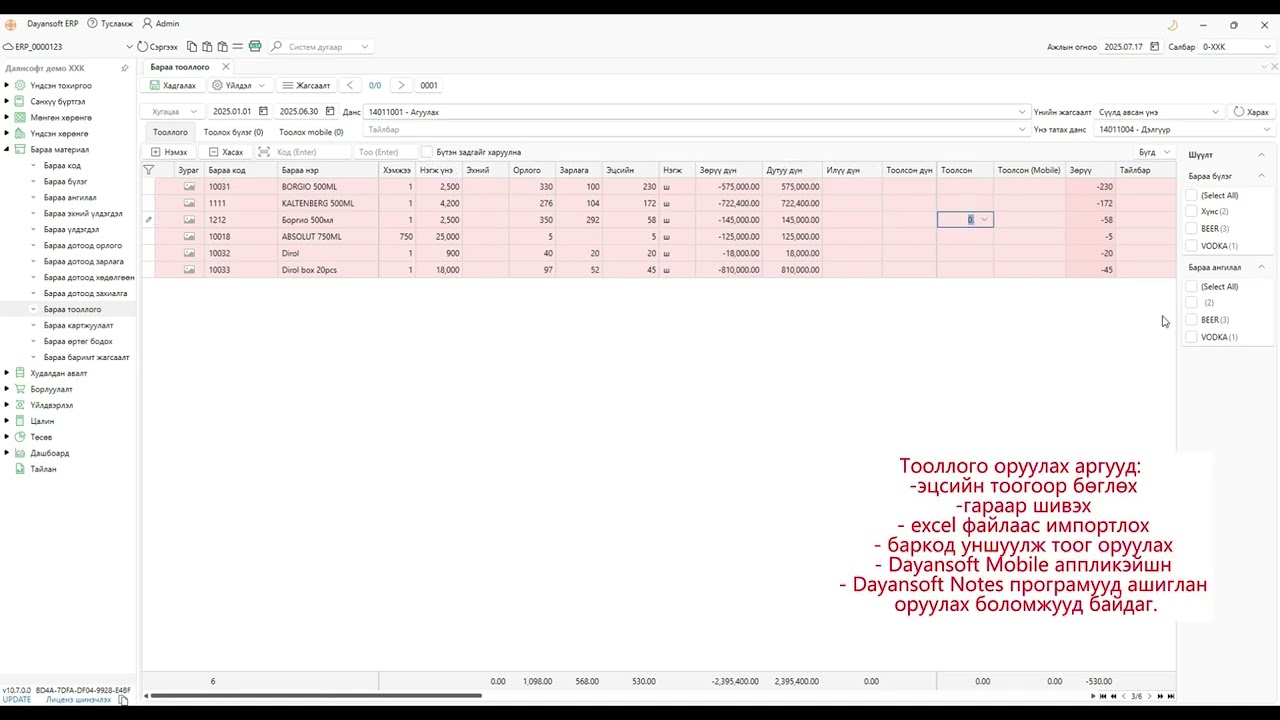This screenshot has width=1280, height=720.
Task: Go to previous record arrow
Action: click(x=350, y=86)
